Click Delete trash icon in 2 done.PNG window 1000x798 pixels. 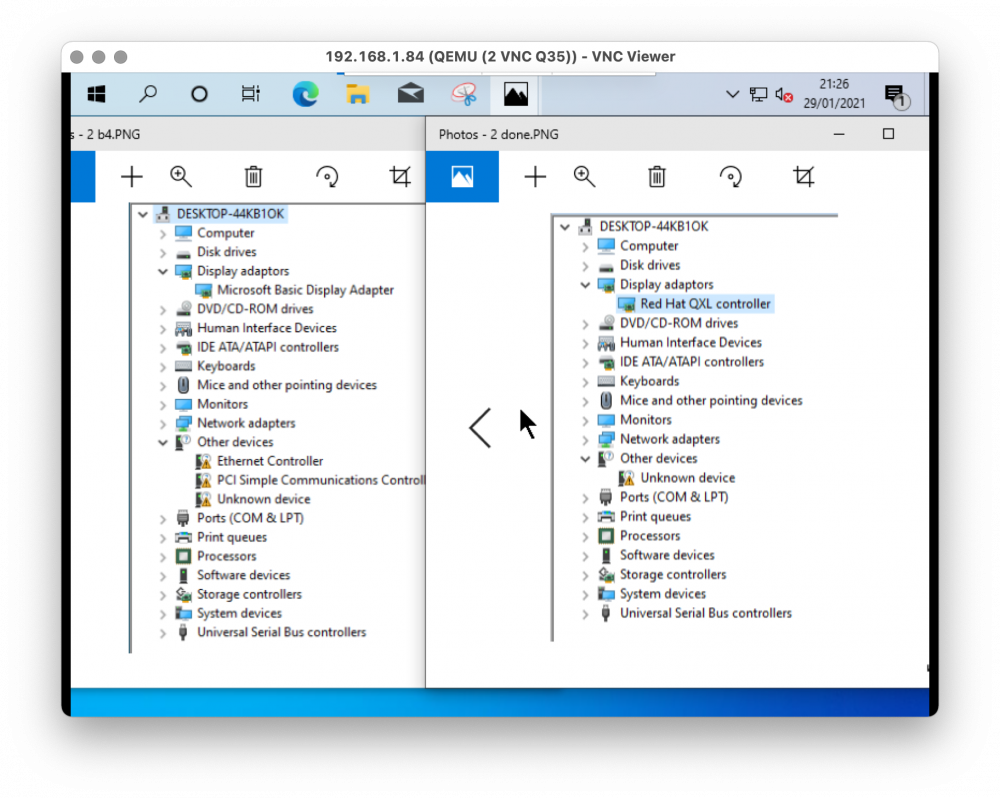[657, 177]
